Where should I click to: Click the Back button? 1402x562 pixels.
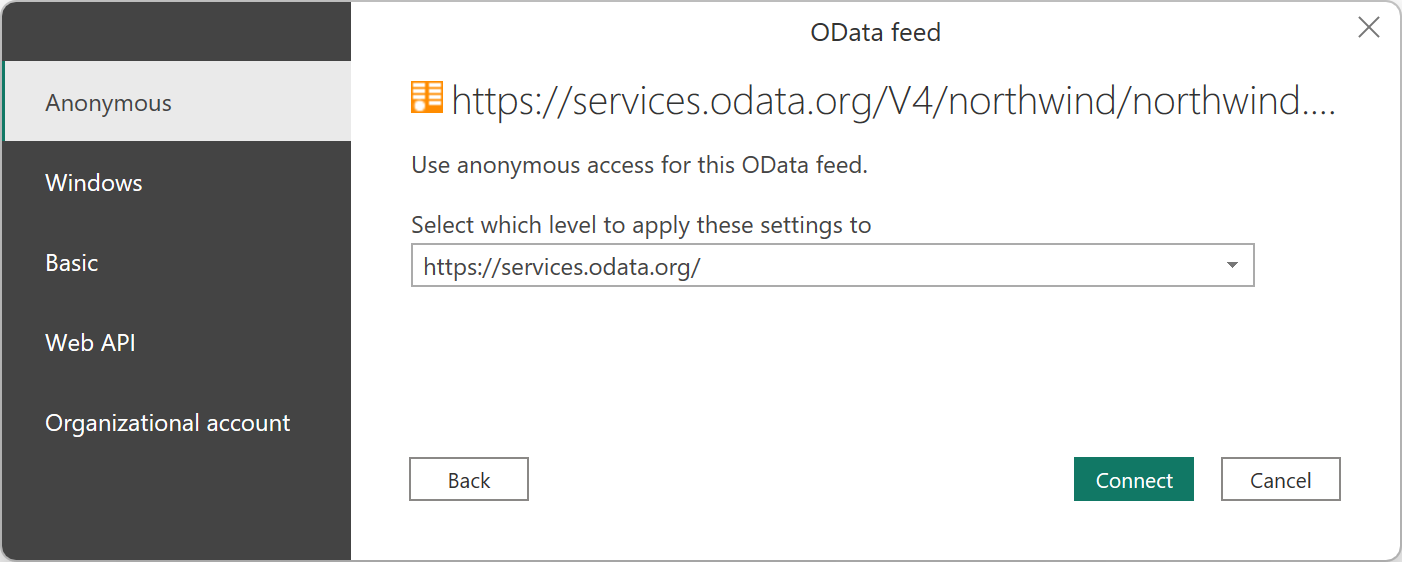click(469, 480)
